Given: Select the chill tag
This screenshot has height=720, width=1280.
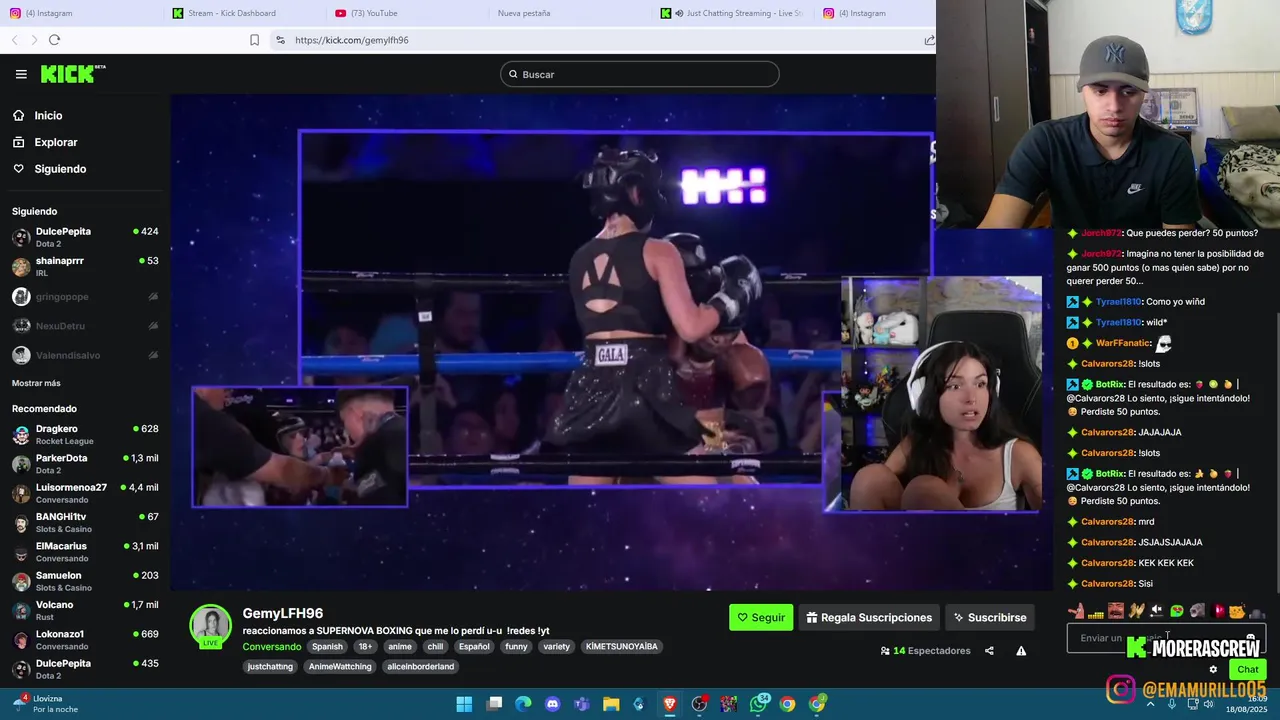Looking at the screenshot, I should click(x=435, y=647).
